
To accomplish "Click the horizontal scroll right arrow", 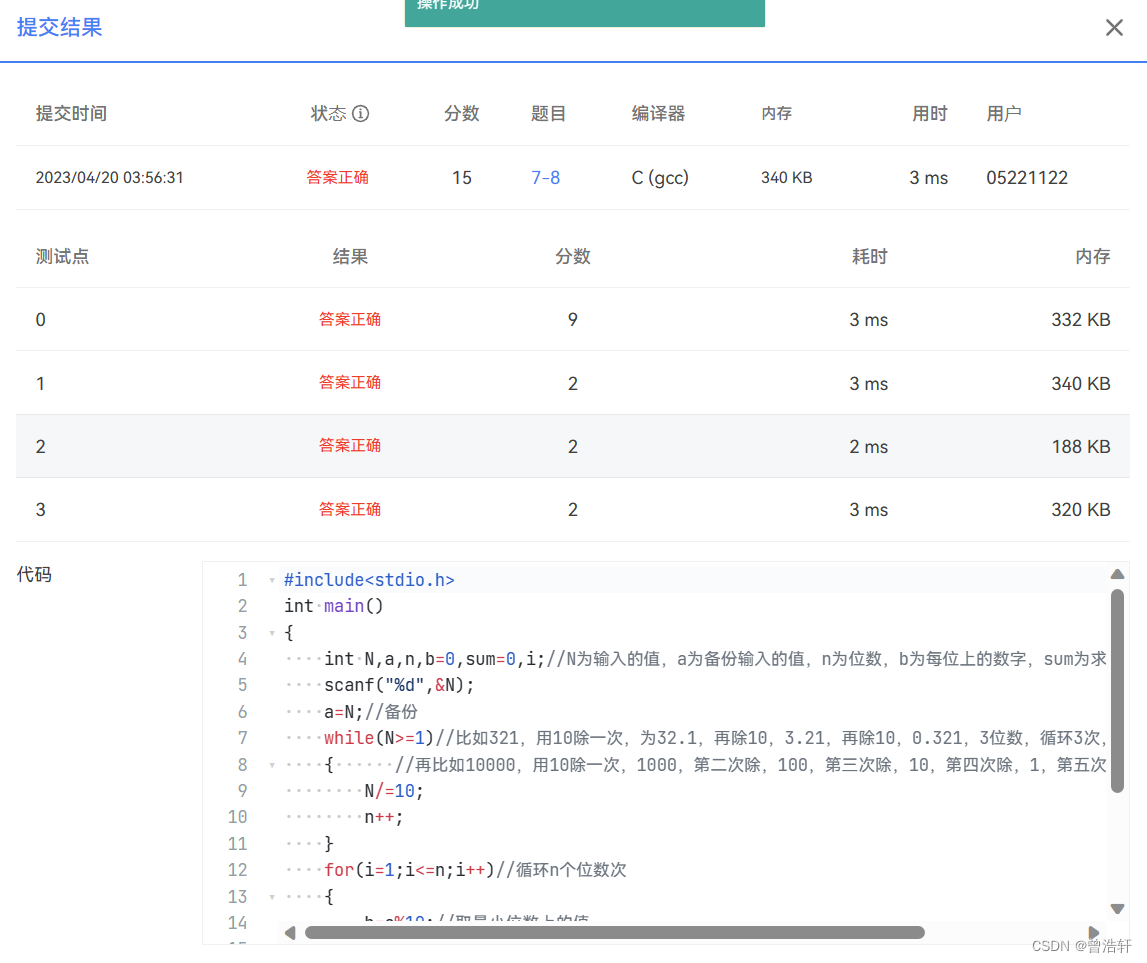I will pos(1094,933).
